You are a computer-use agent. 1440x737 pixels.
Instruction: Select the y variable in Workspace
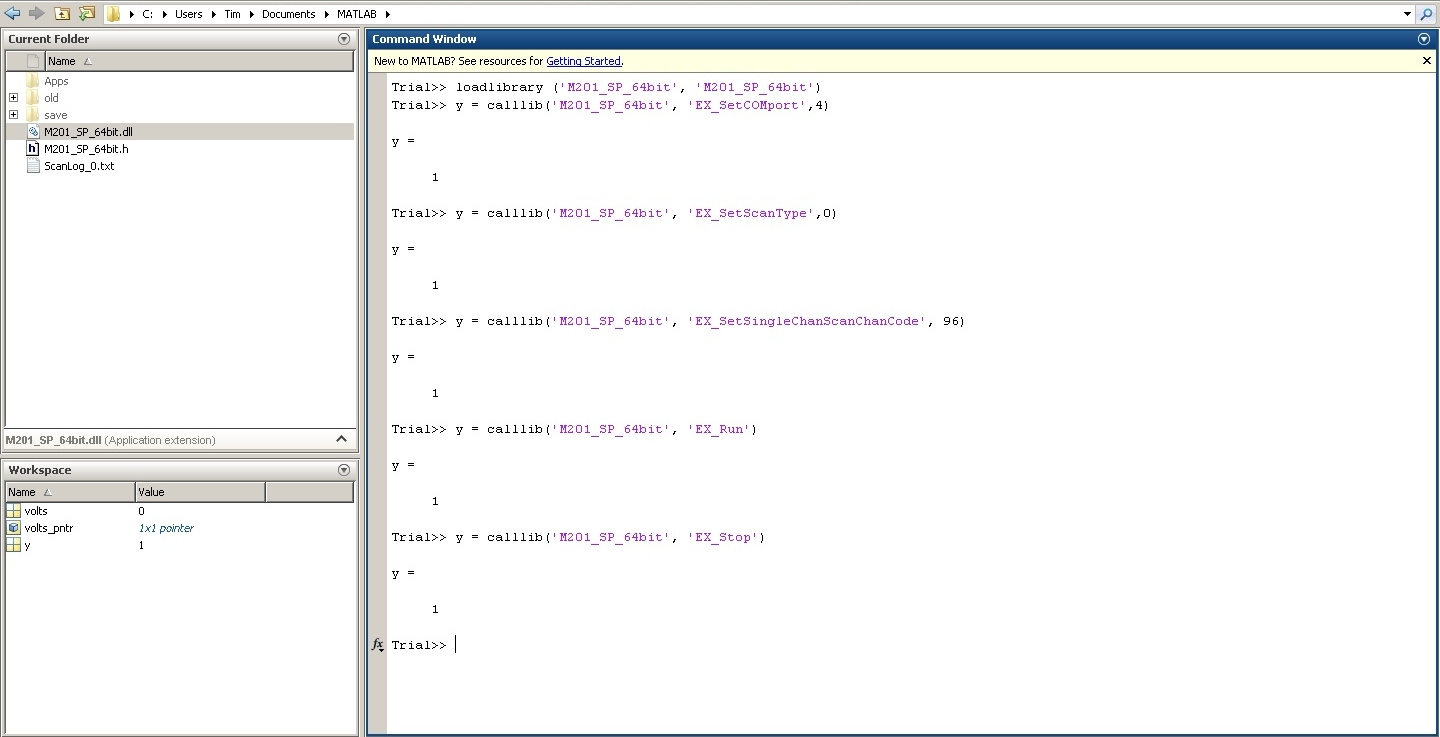click(x=28, y=545)
